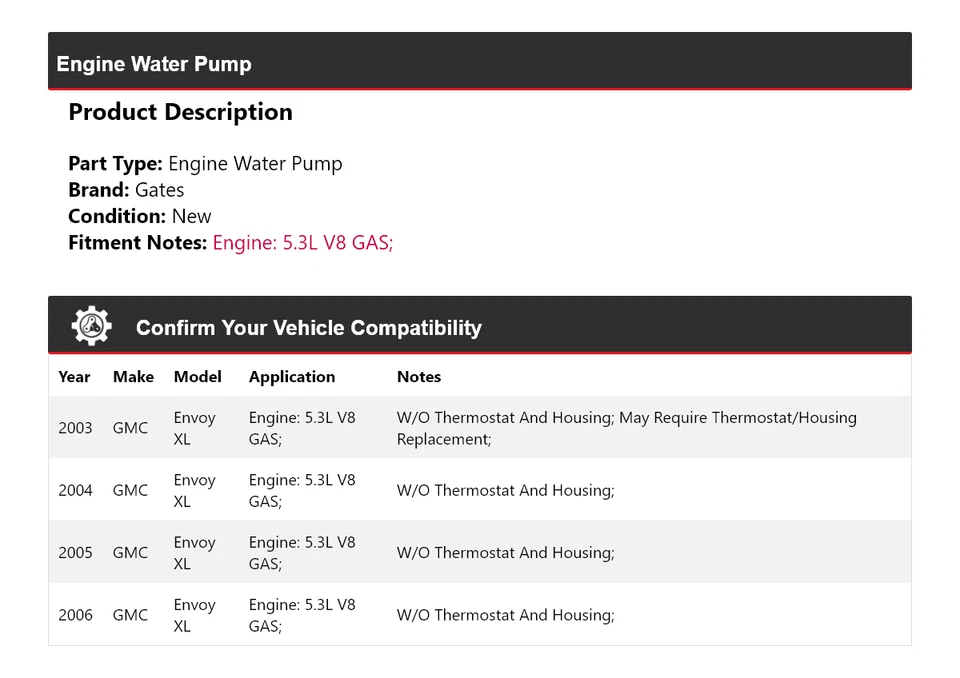Click the Year column header

[74, 377]
